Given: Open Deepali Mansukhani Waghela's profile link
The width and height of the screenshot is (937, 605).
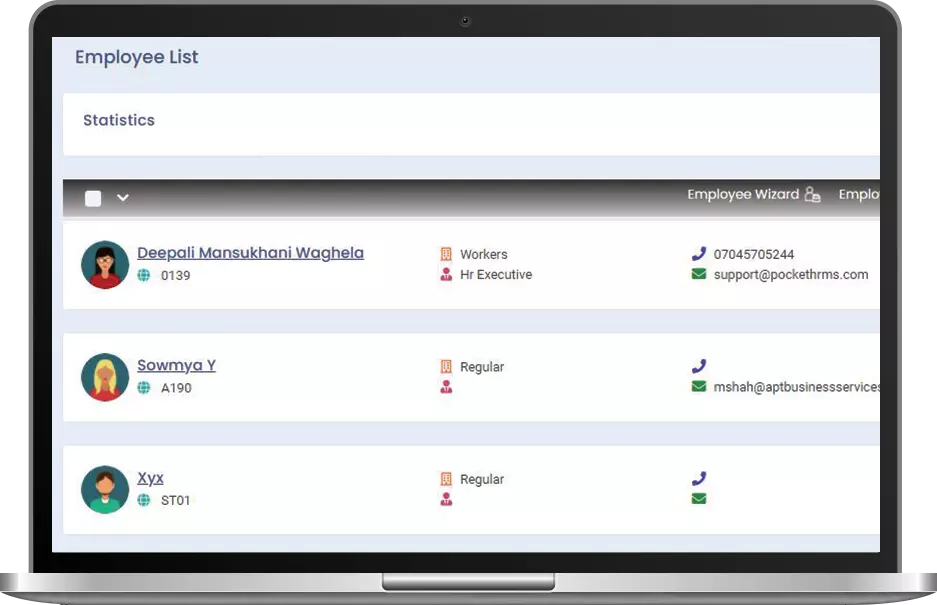Looking at the screenshot, I should tap(250, 253).
